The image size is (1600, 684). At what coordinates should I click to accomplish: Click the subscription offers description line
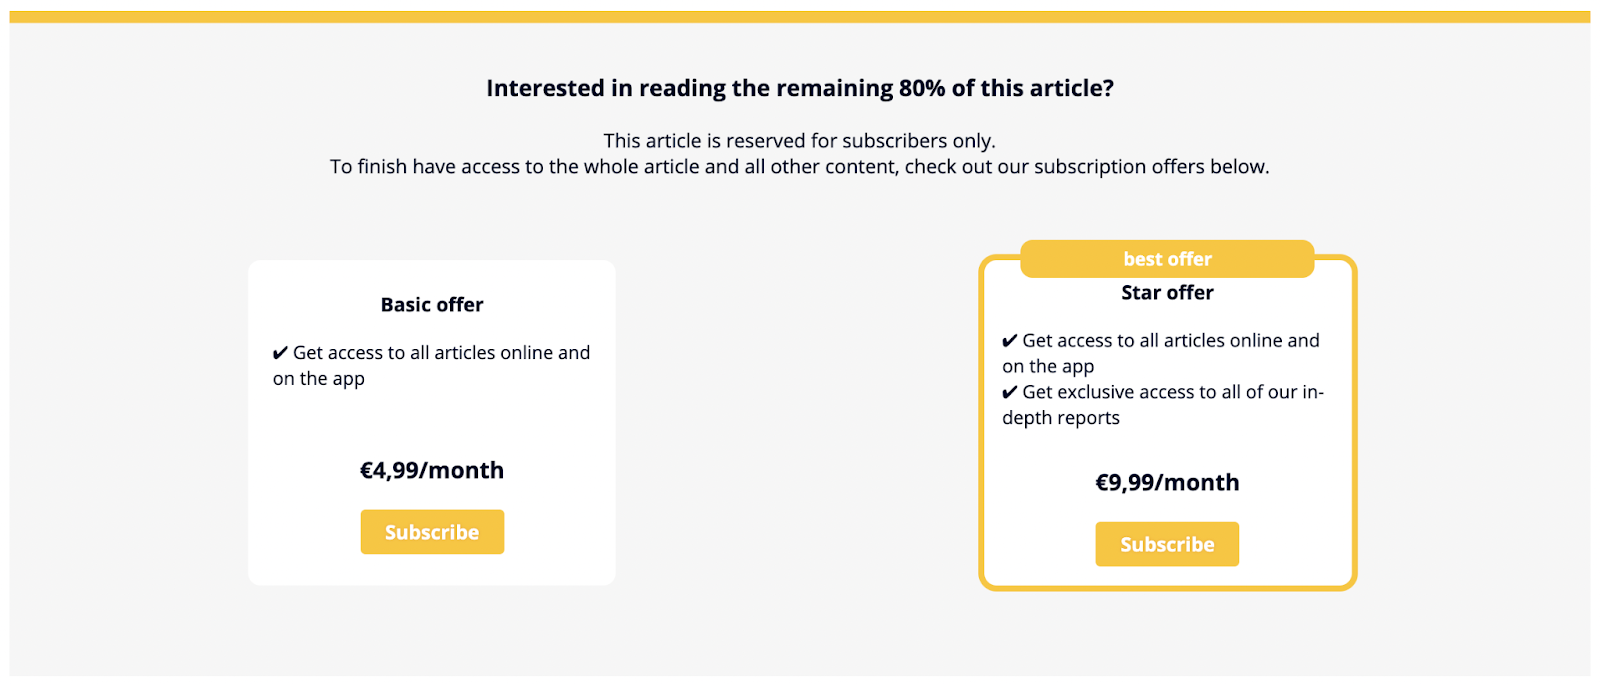point(800,166)
